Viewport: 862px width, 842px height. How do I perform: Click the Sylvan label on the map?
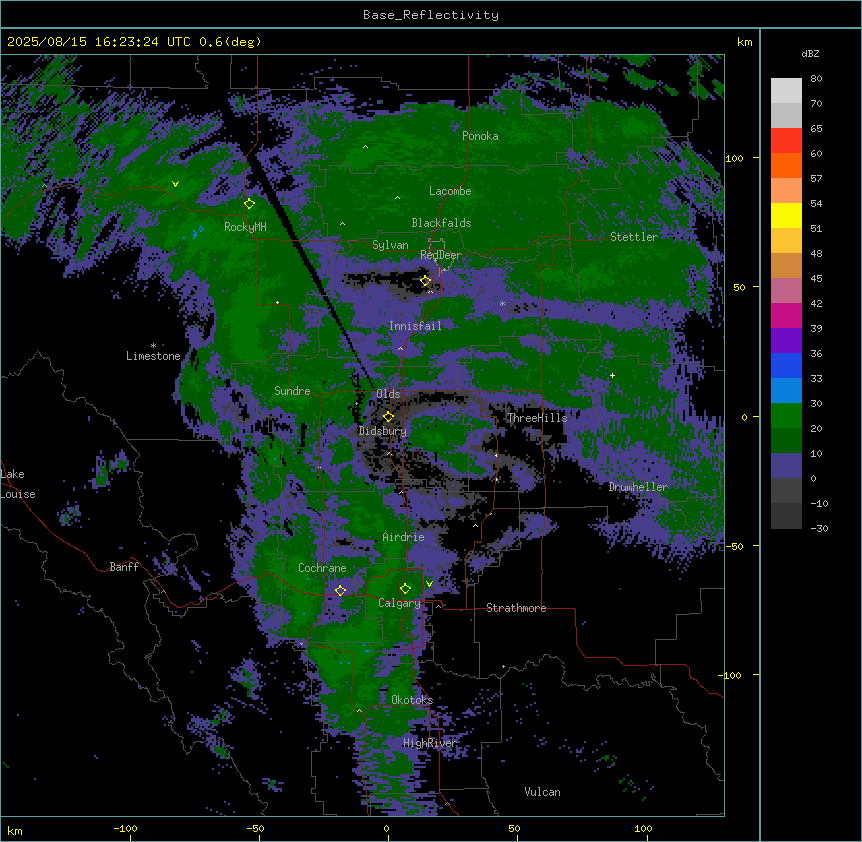[x=390, y=245]
